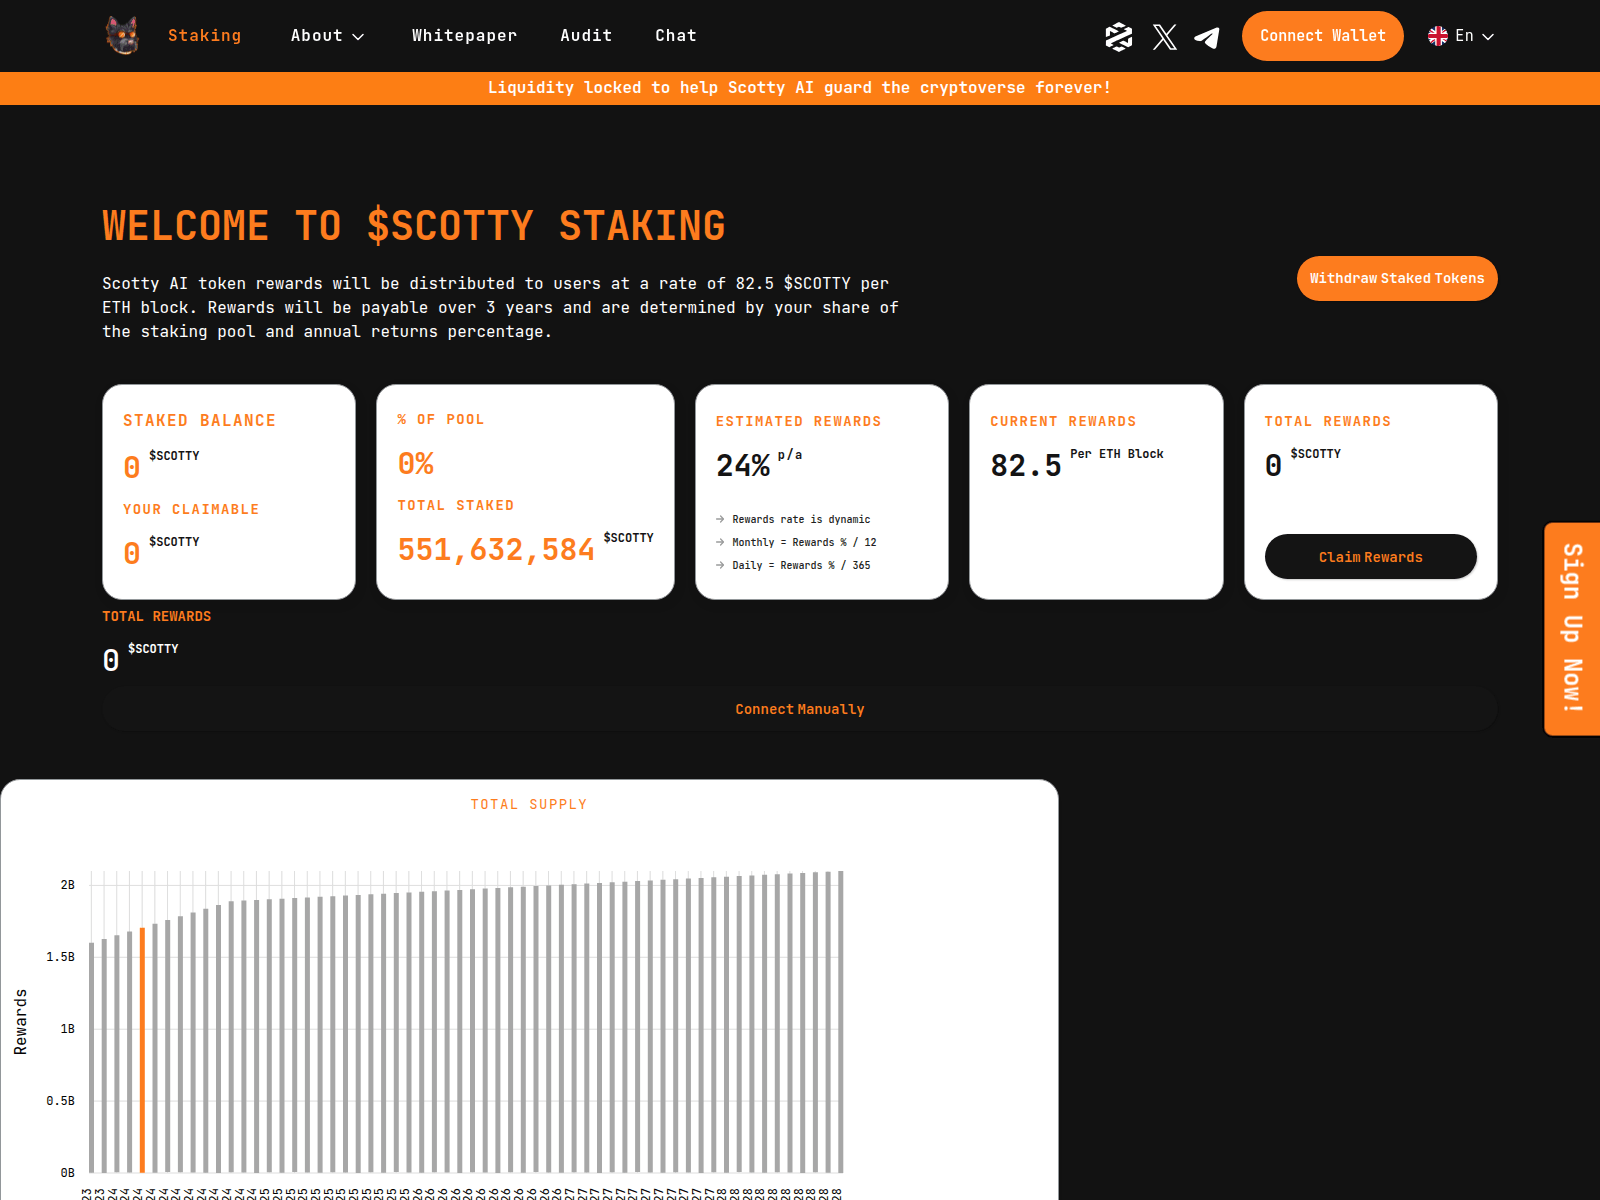Open the DEXTools icon link

[x=1118, y=37]
